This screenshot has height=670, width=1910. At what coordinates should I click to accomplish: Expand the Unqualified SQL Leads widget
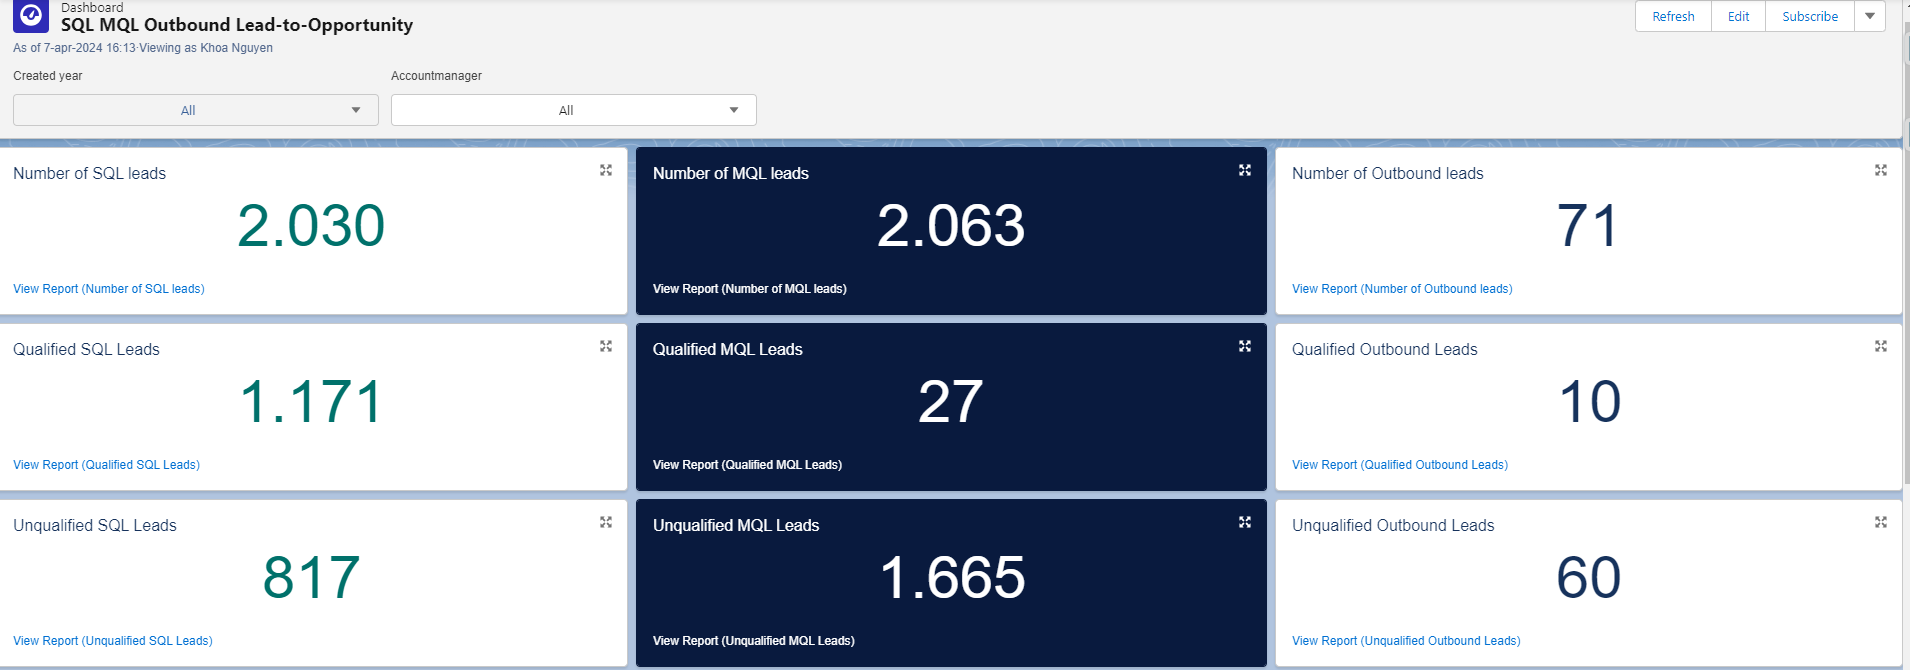tap(605, 522)
